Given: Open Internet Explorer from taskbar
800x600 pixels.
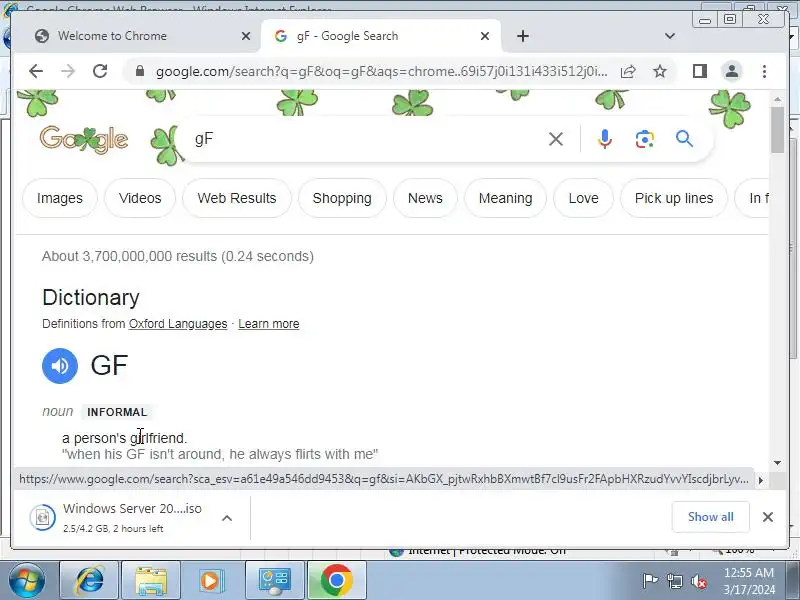Looking at the screenshot, I should 89,580.
